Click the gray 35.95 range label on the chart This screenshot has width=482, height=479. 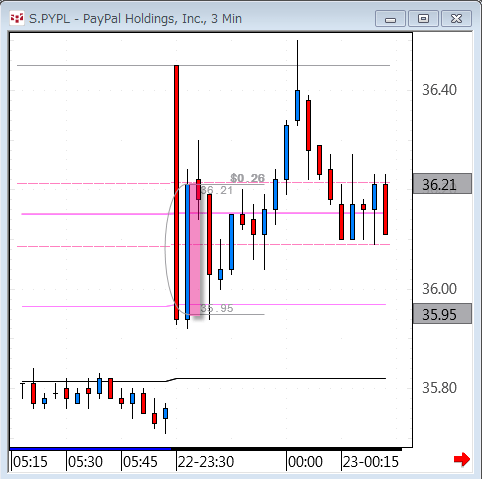tap(216, 308)
